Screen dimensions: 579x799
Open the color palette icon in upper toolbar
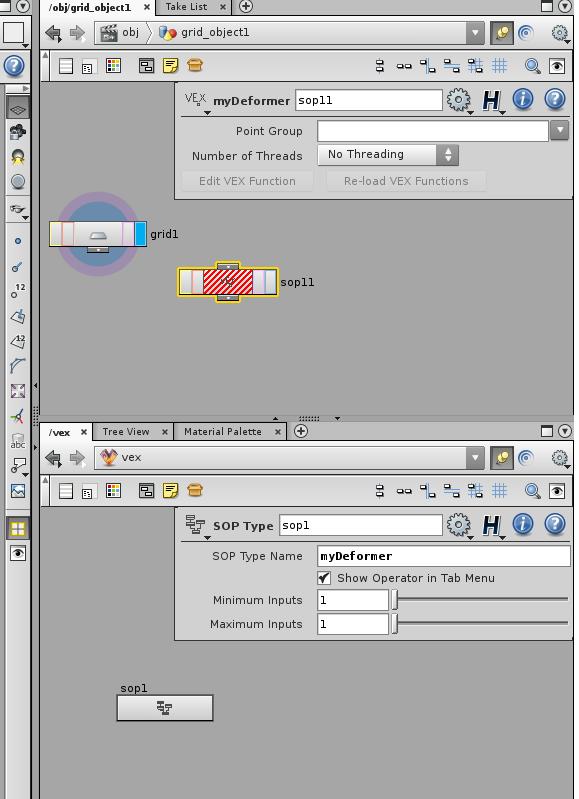point(113,66)
